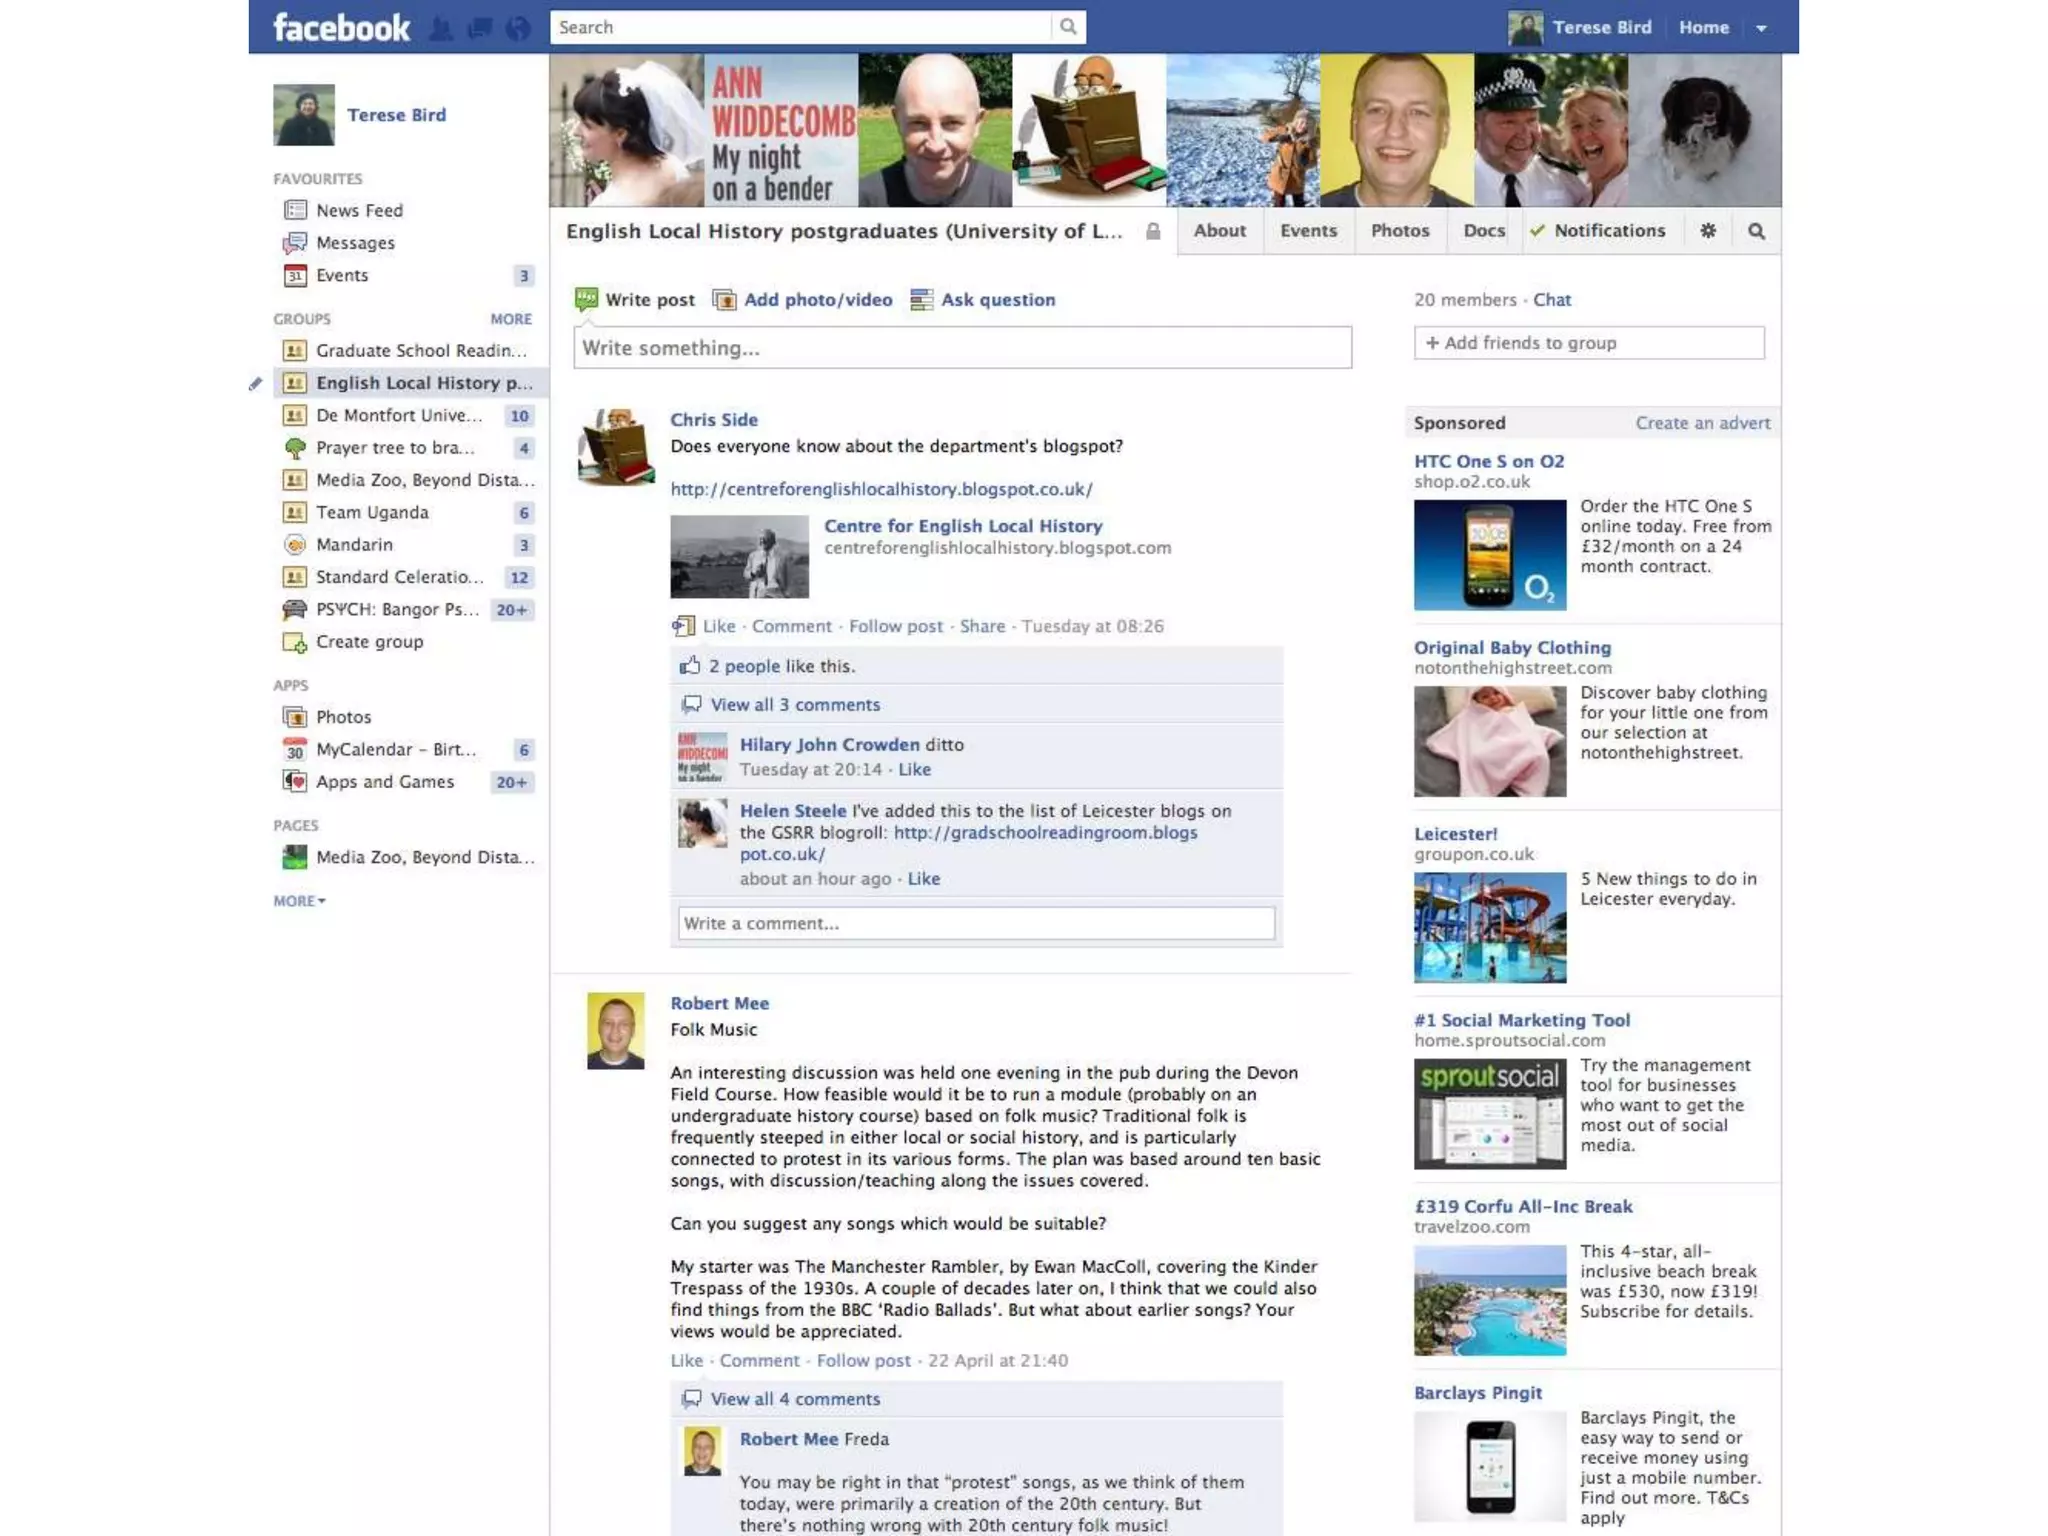Switch to the Docs tab
The width and height of the screenshot is (2048, 1536).
(x=1483, y=231)
